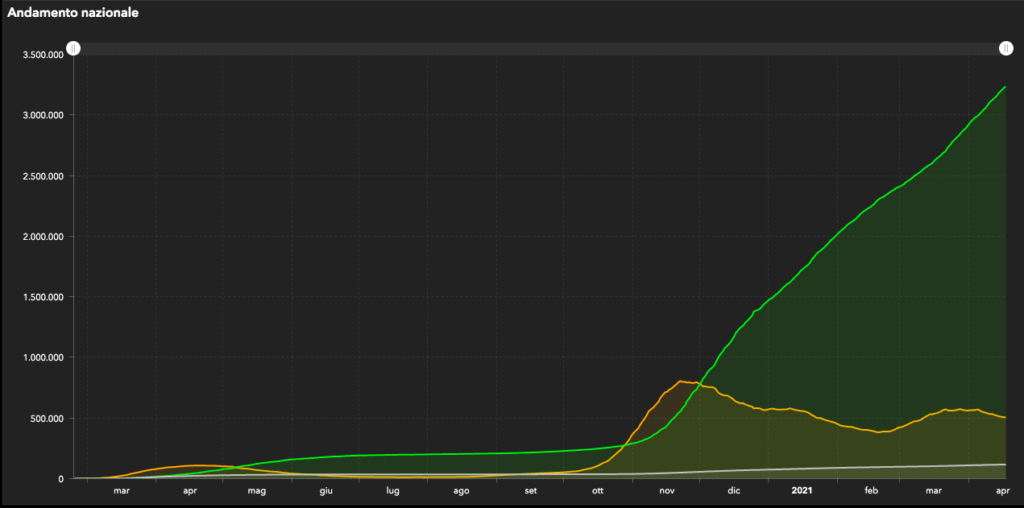Image resolution: width=1024 pixels, height=508 pixels.
Task: Click the orange curve's small spring 2020 bump
Action: (196, 465)
